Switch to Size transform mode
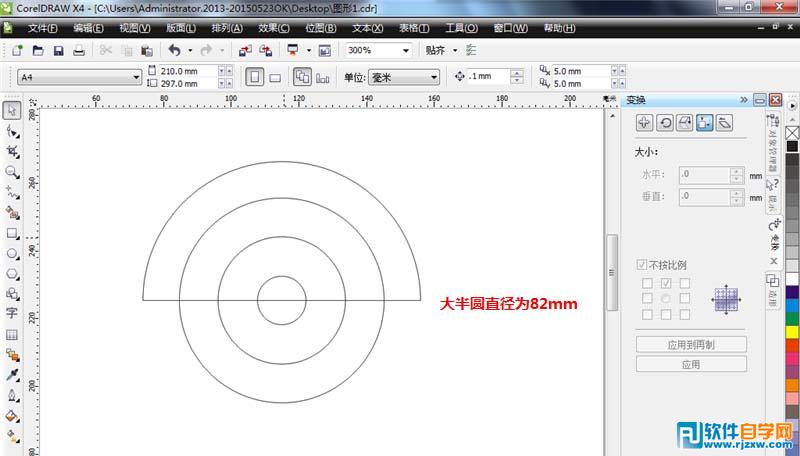 click(x=705, y=122)
